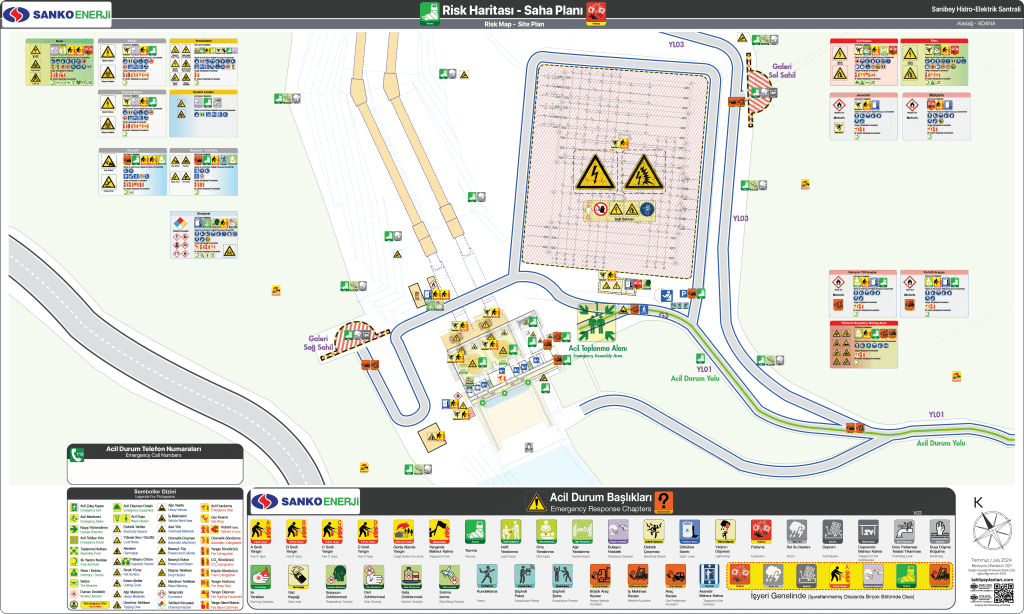Select the Acil Çıkış Kapısı emergency exit icon
Screen dimensions: 1024x614
pos(72,507)
